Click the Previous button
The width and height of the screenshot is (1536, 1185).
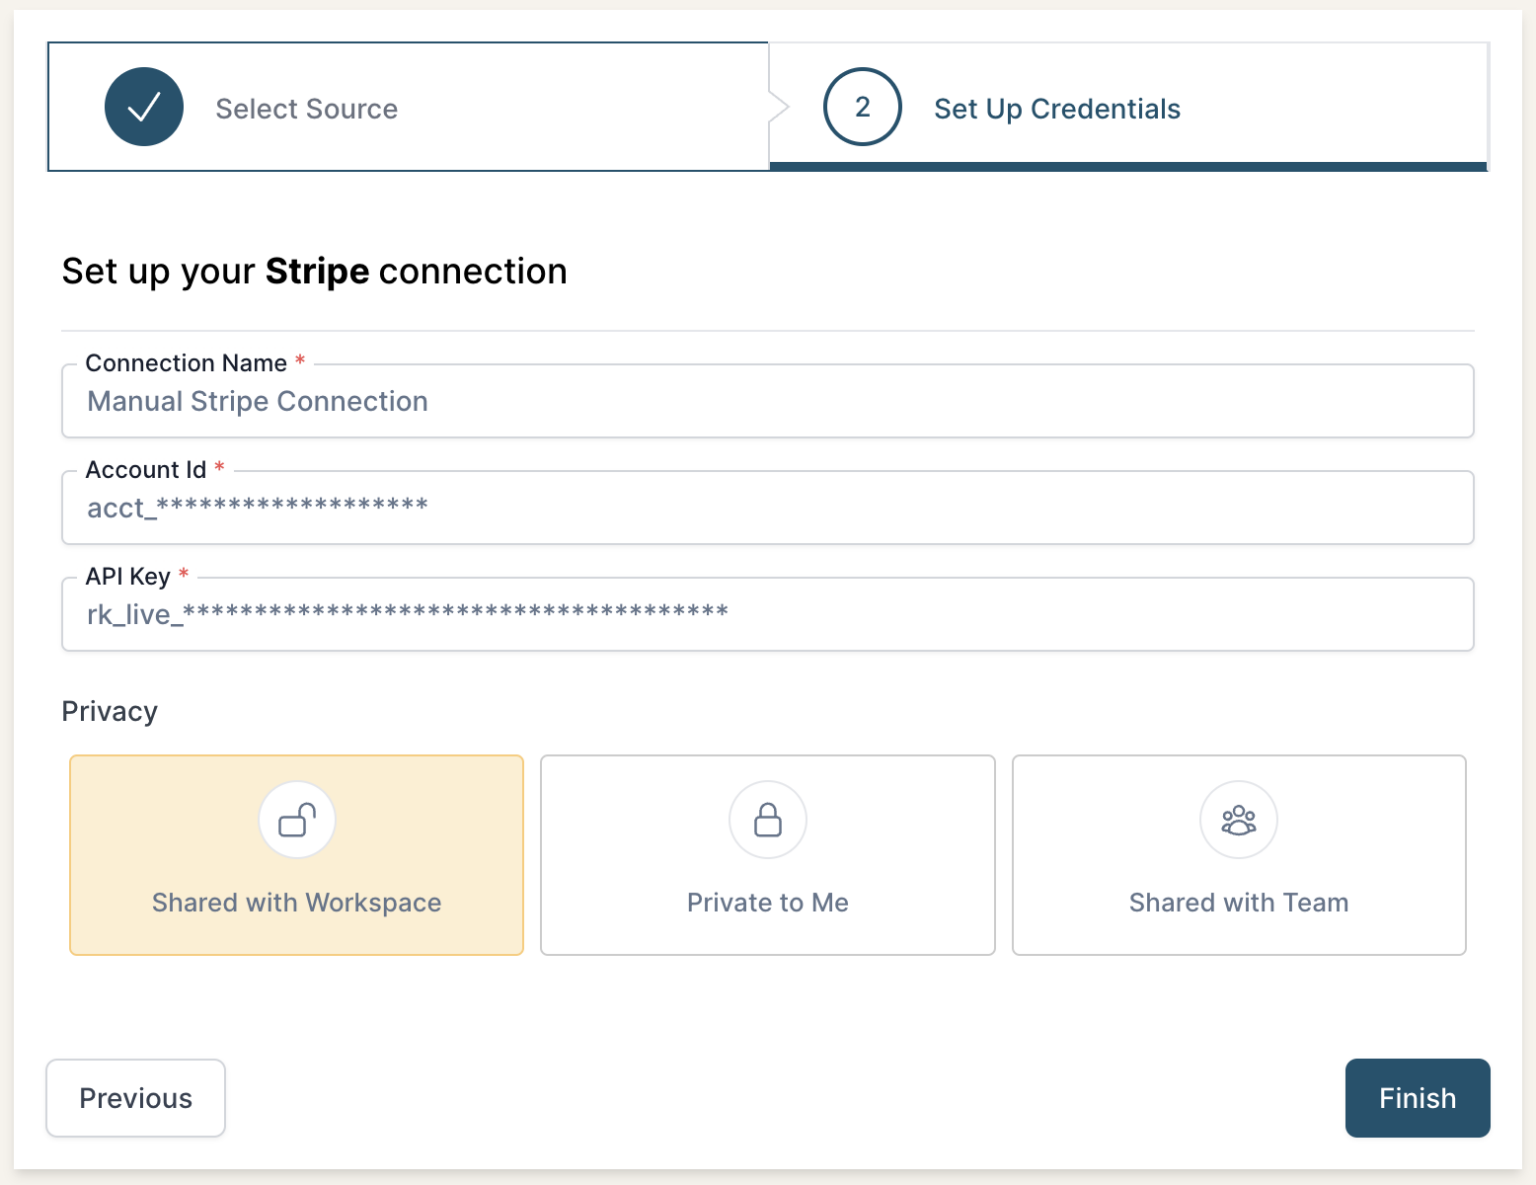pyautogui.click(x=135, y=1098)
